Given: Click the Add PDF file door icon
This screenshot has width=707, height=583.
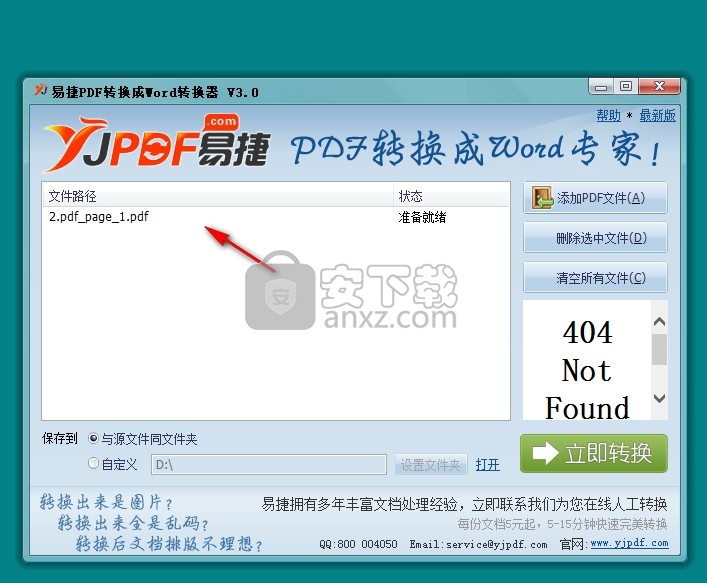Looking at the screenshot, I should [x=542, y=197].
